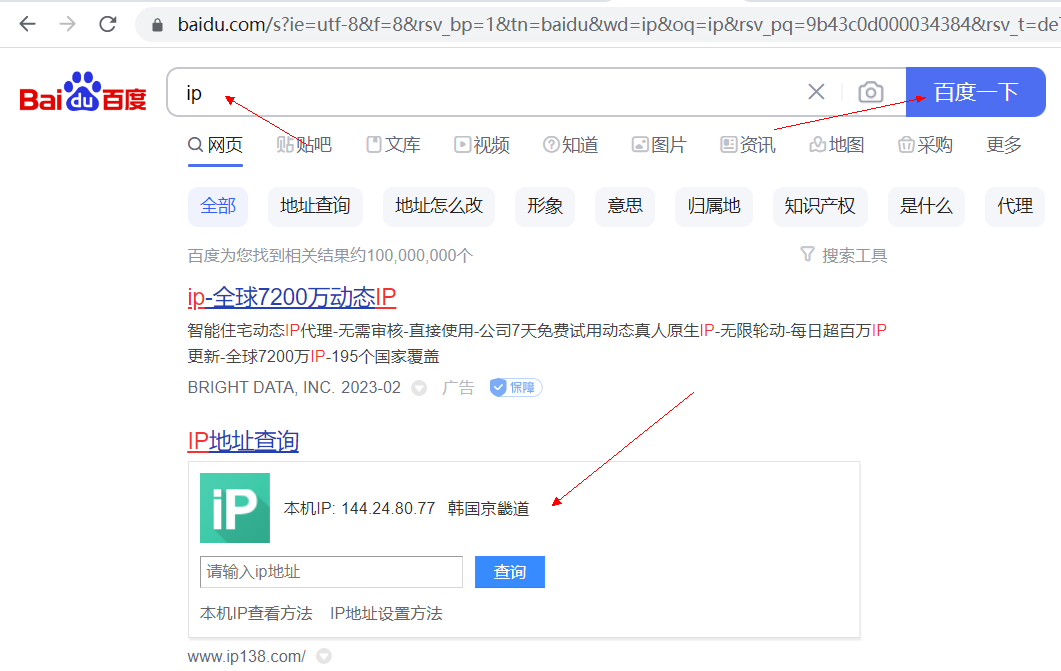Open image search with camera icon
1061x671 pixels.
click(871, 92)
